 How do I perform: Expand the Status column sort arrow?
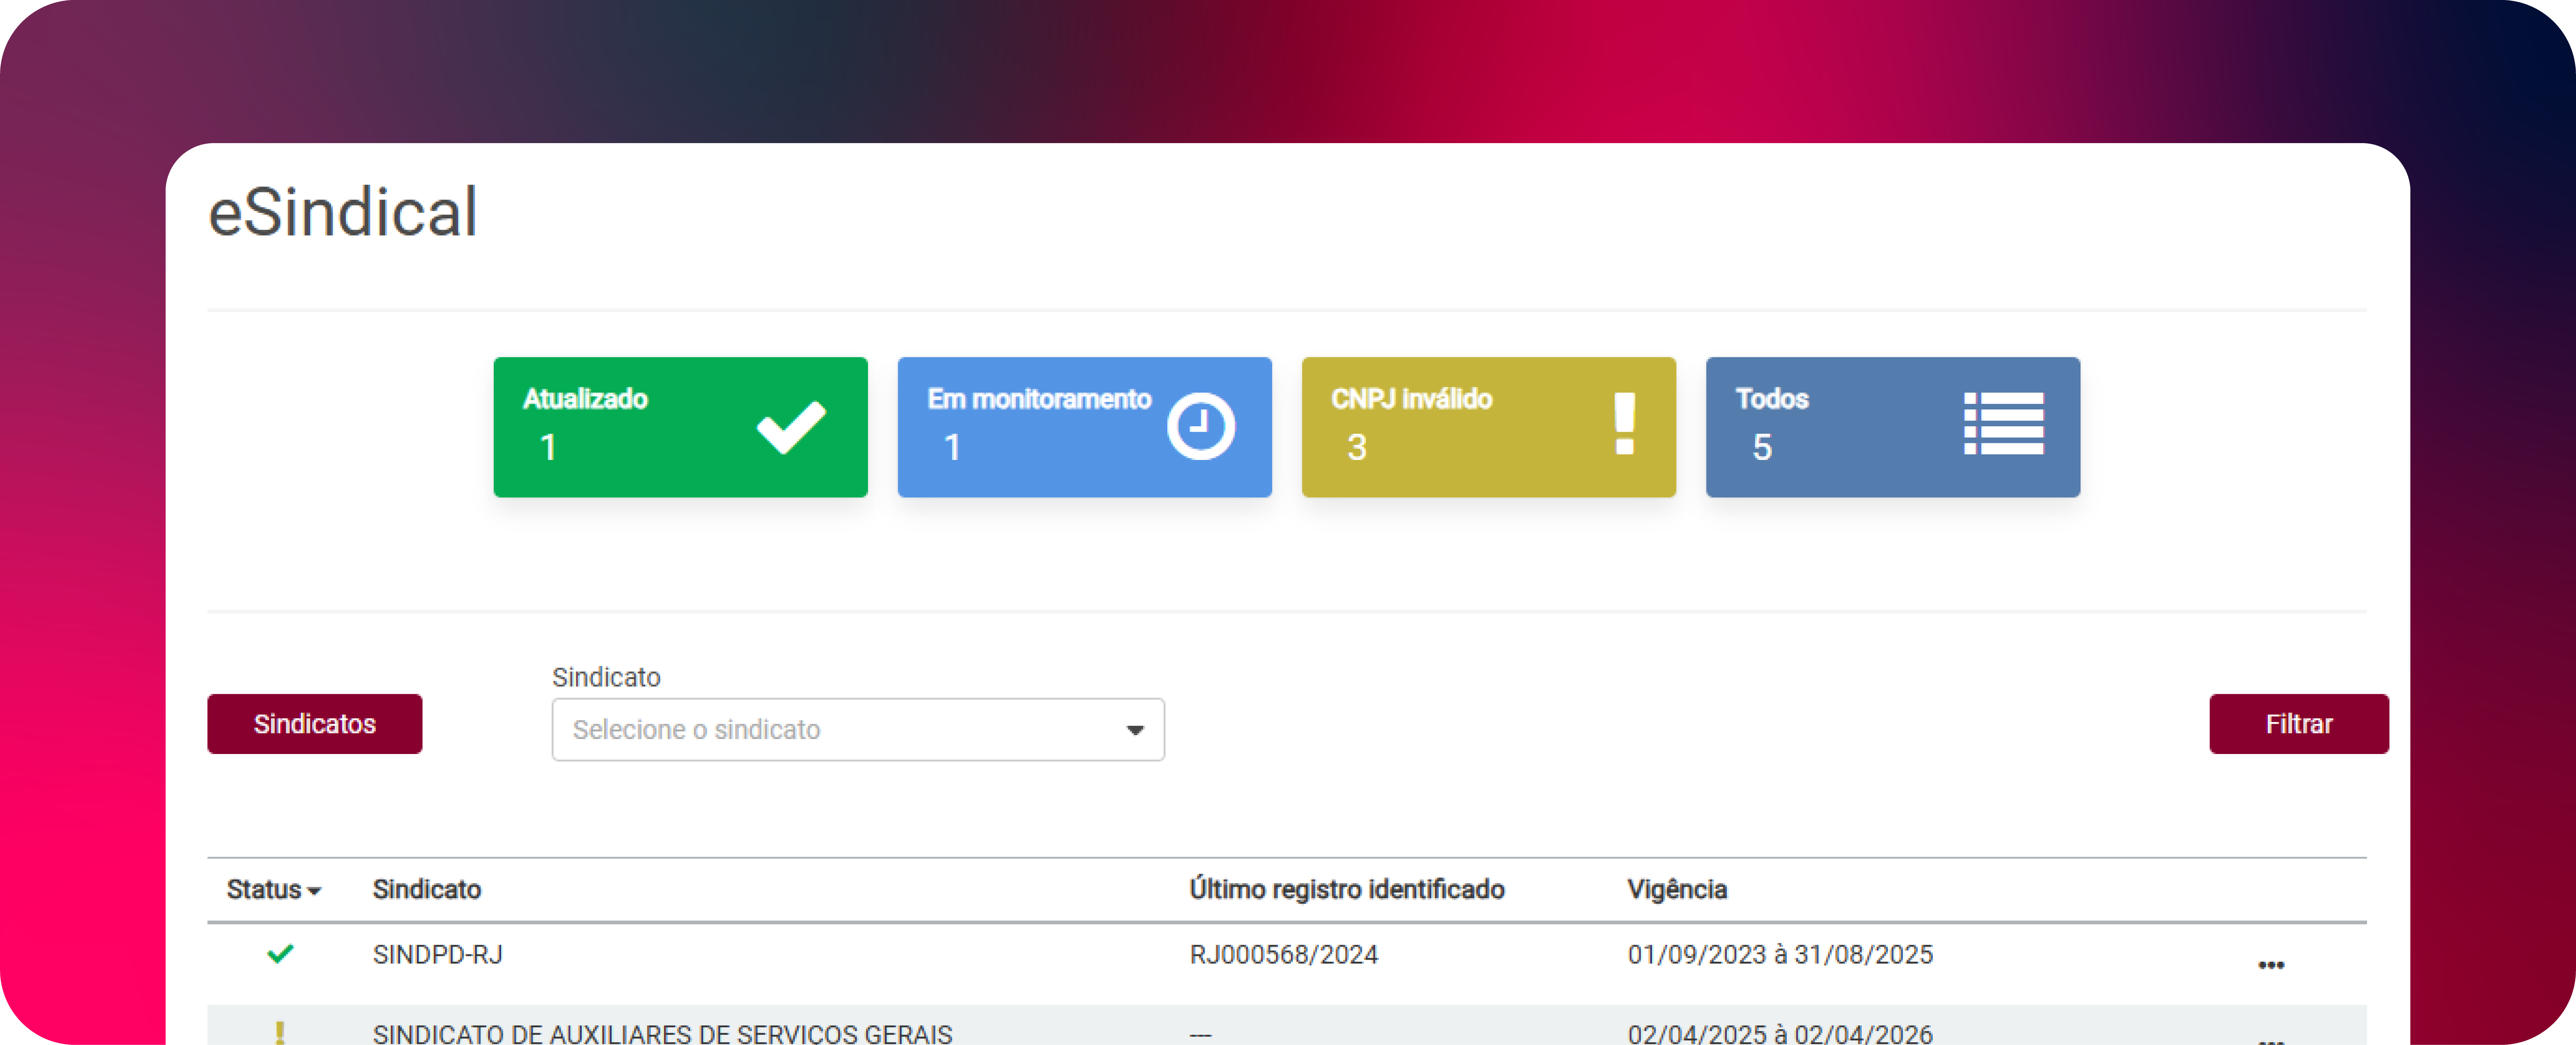[x=314, y=890]
